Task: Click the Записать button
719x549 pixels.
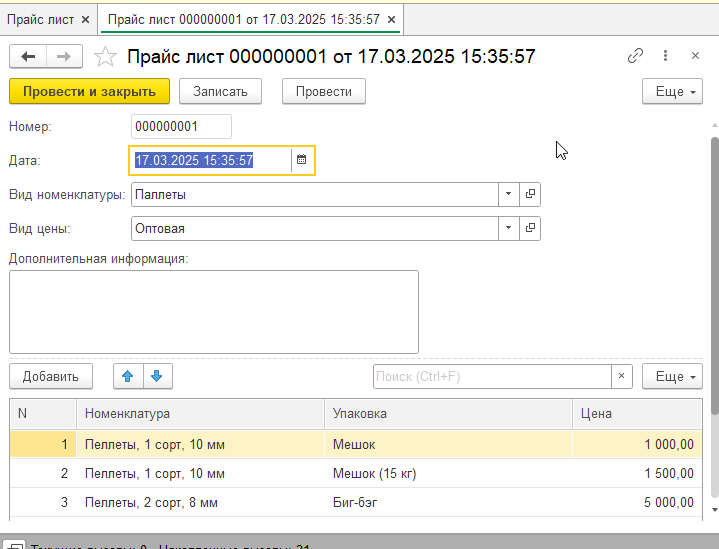Action: click(x=220, y=91)
